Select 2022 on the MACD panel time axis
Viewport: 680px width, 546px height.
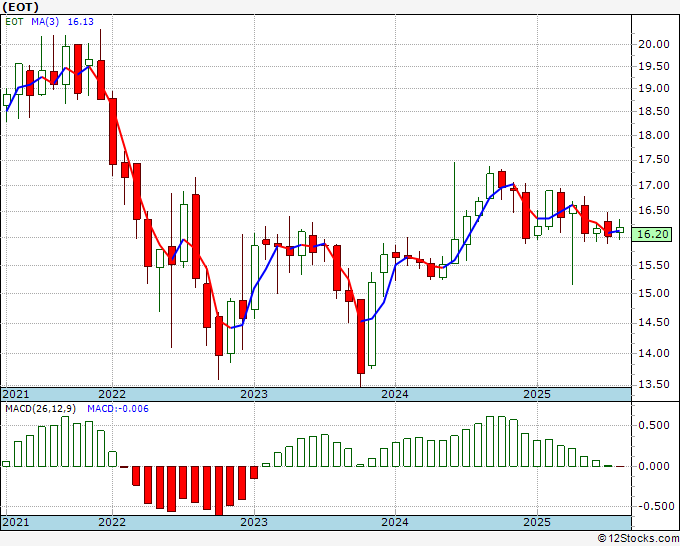tap(112, 522)
